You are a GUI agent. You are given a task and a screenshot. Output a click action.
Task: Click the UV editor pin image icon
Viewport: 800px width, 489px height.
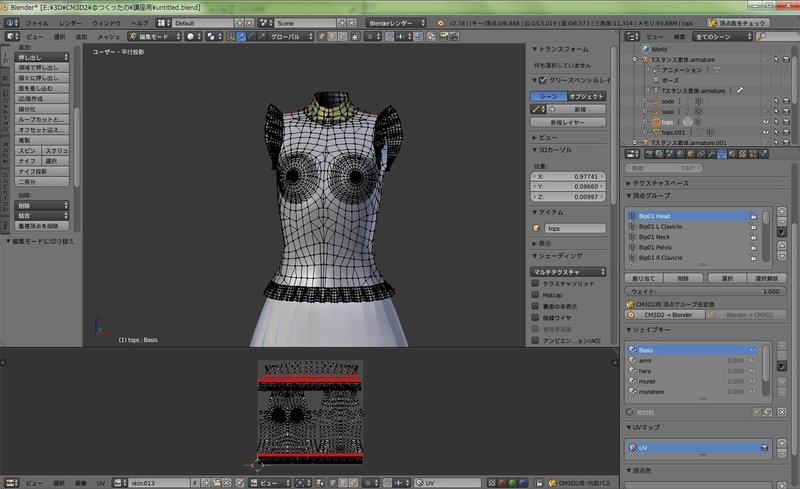(x=240, y=482)
